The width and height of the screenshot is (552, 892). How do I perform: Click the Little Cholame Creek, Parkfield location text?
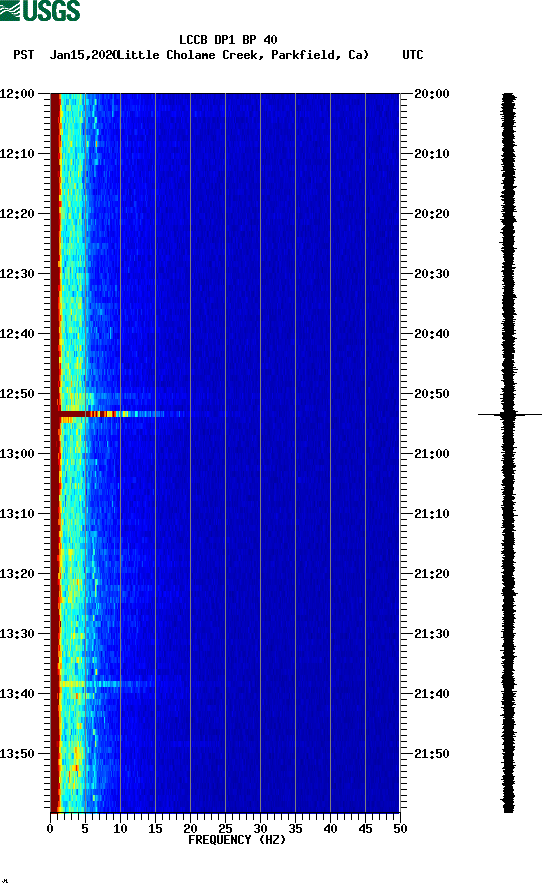[x=242, y=55]
